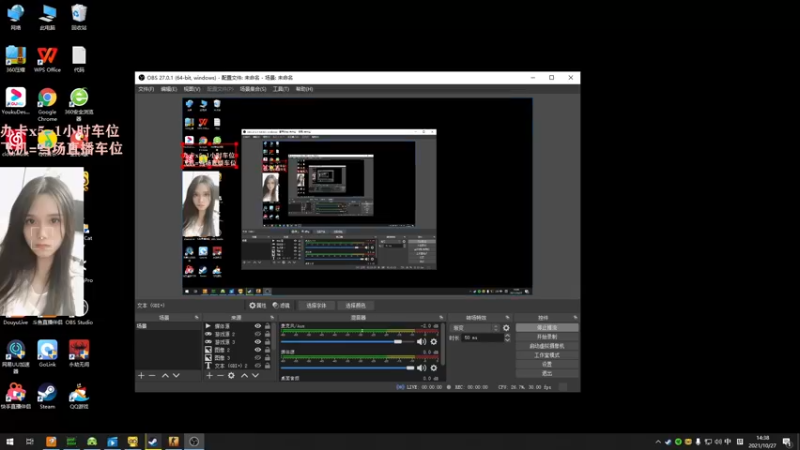Toggle visibility eye of 图像 3 source
Viewport: 800px width, 450px height.
tap(258, 358)
